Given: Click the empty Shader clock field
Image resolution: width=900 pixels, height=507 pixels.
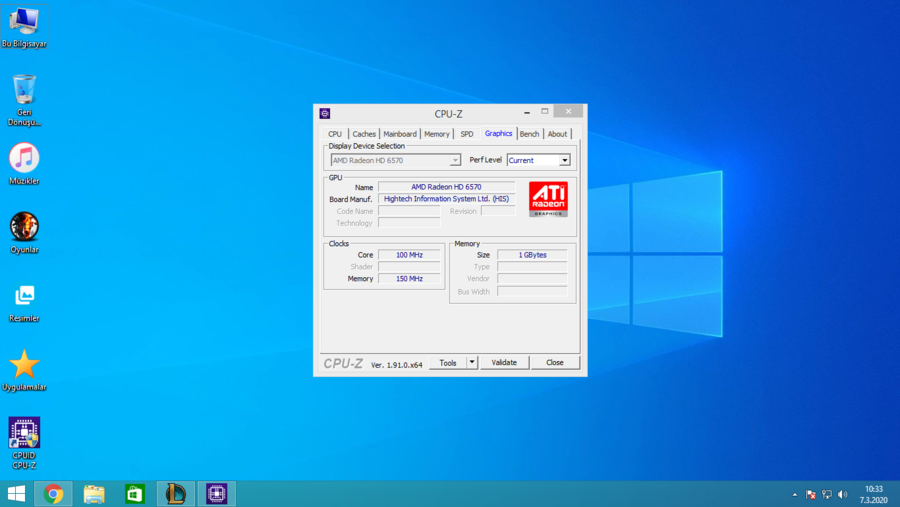Looking at the screenshot, I should point(409,267).
